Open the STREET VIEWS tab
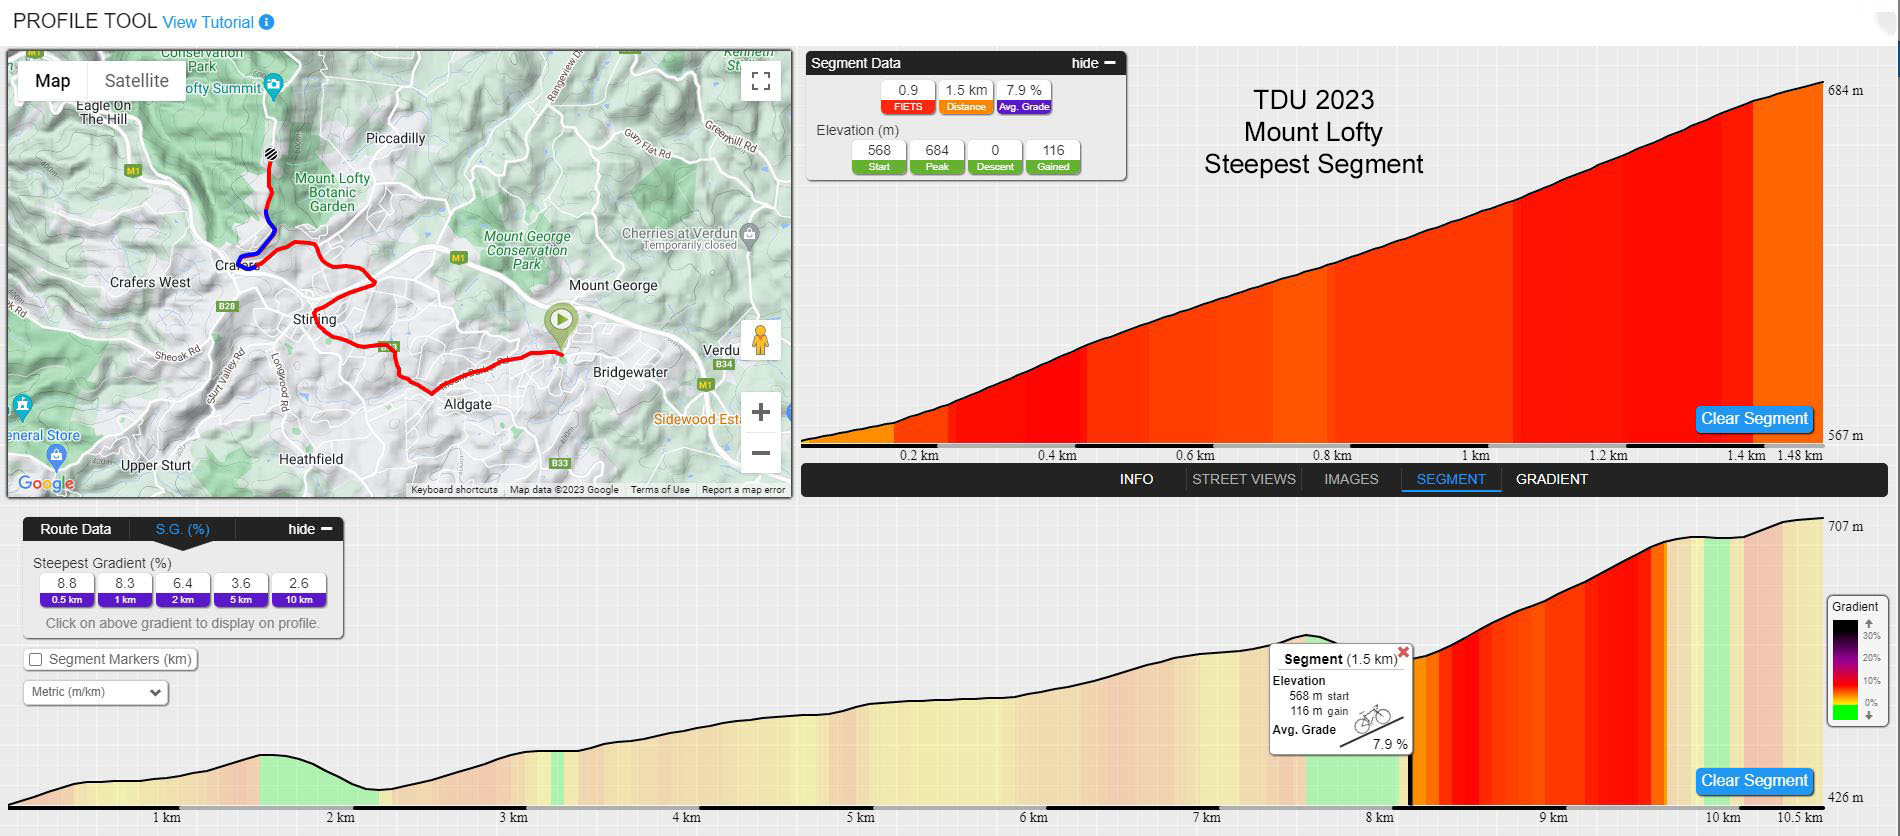The image size is (1900, 836). (1243, 479)
